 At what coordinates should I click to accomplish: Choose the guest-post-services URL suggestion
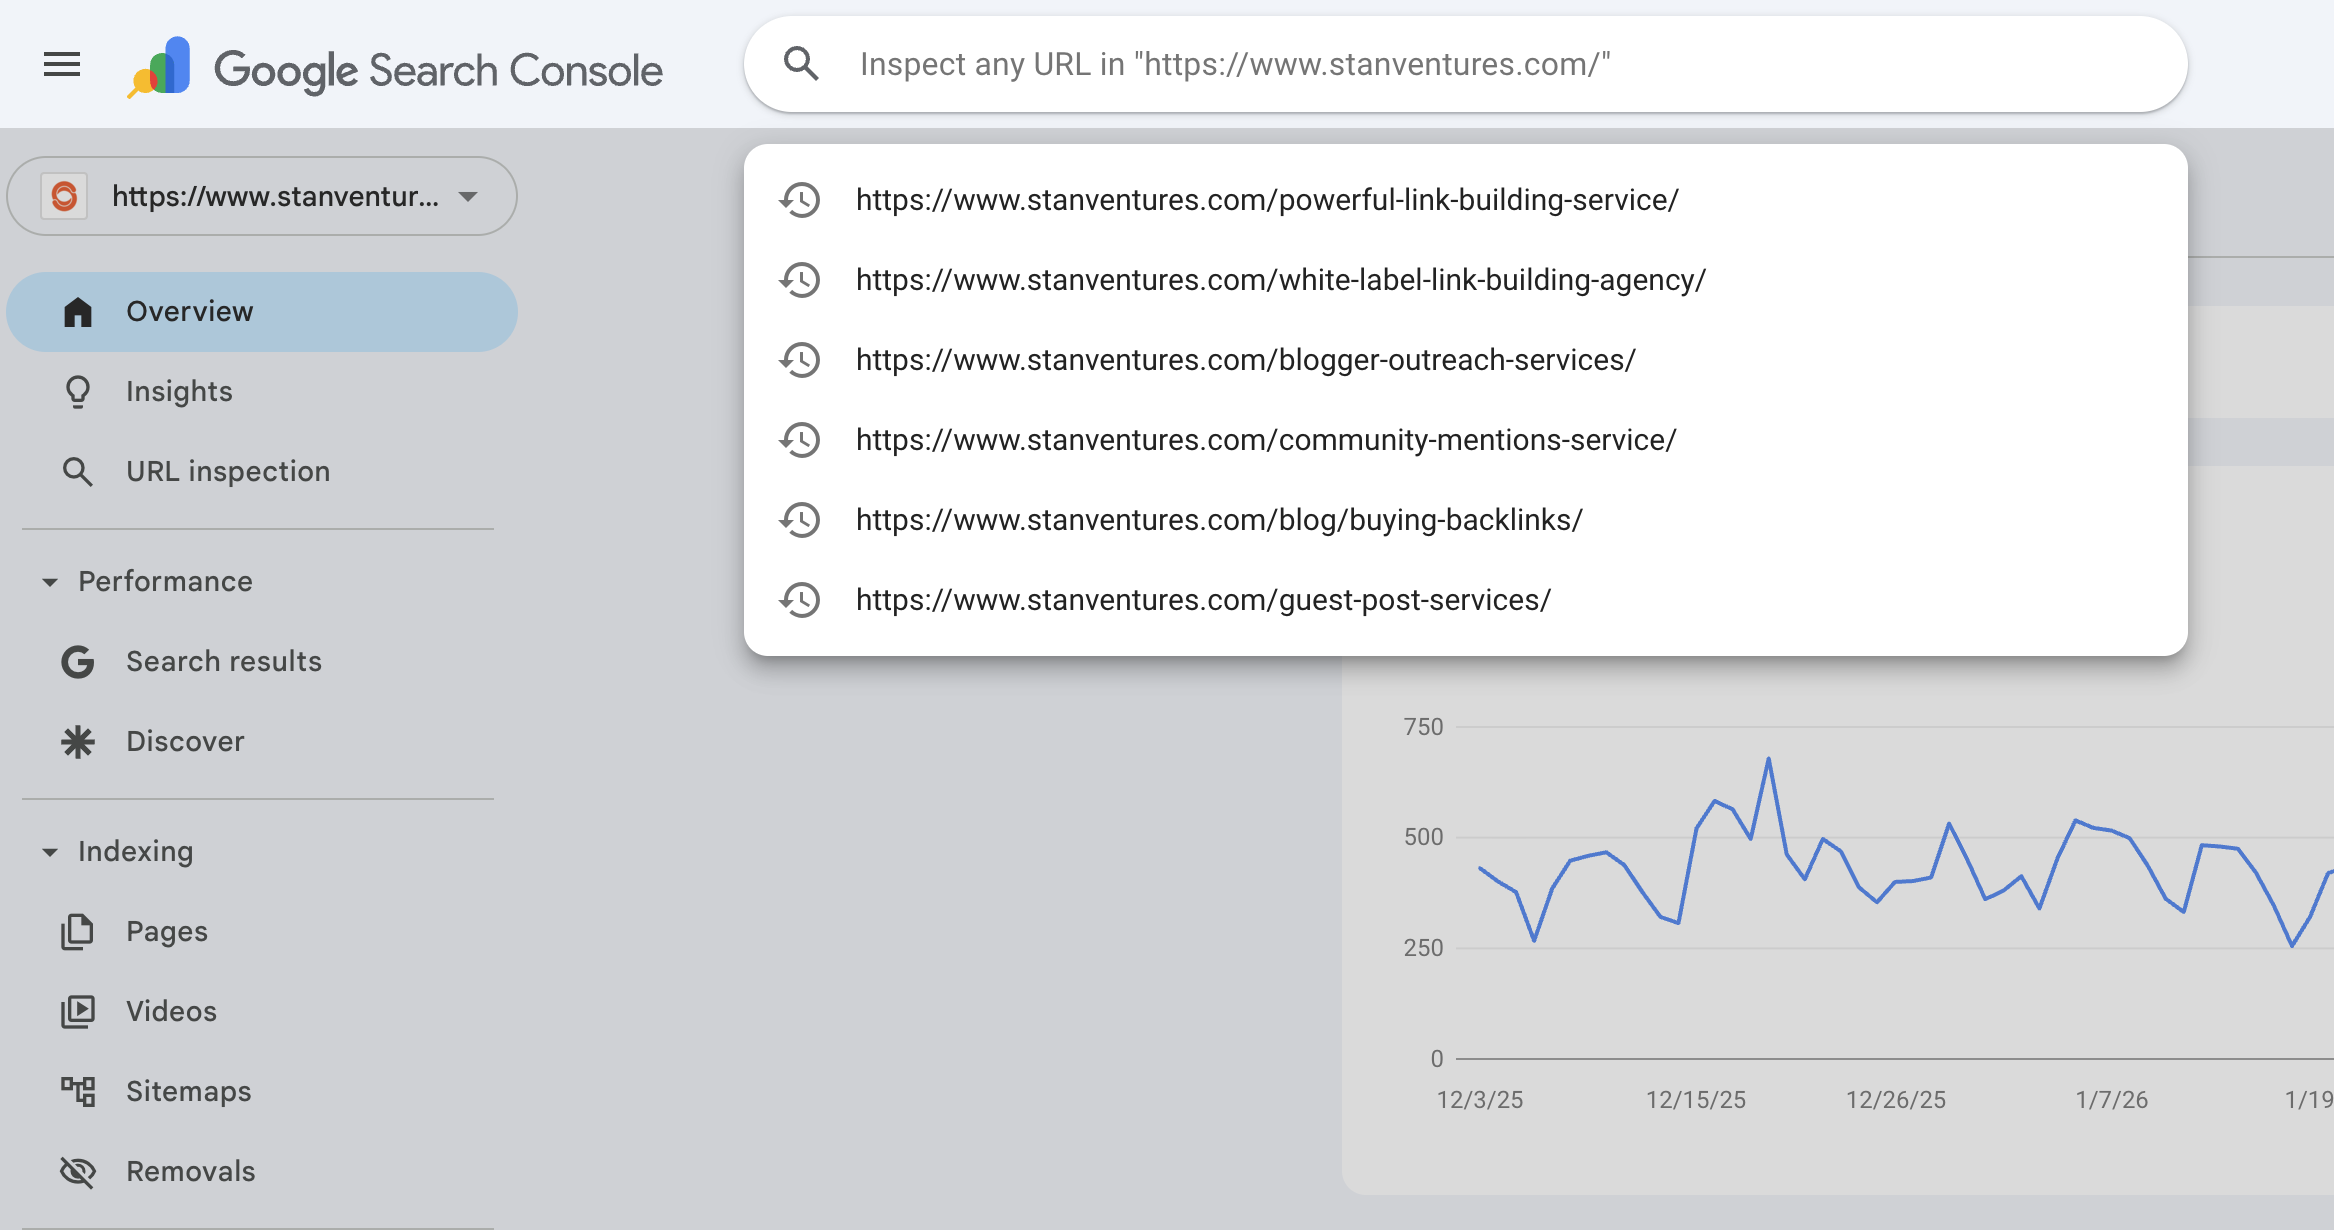(x=1203, y=600)
